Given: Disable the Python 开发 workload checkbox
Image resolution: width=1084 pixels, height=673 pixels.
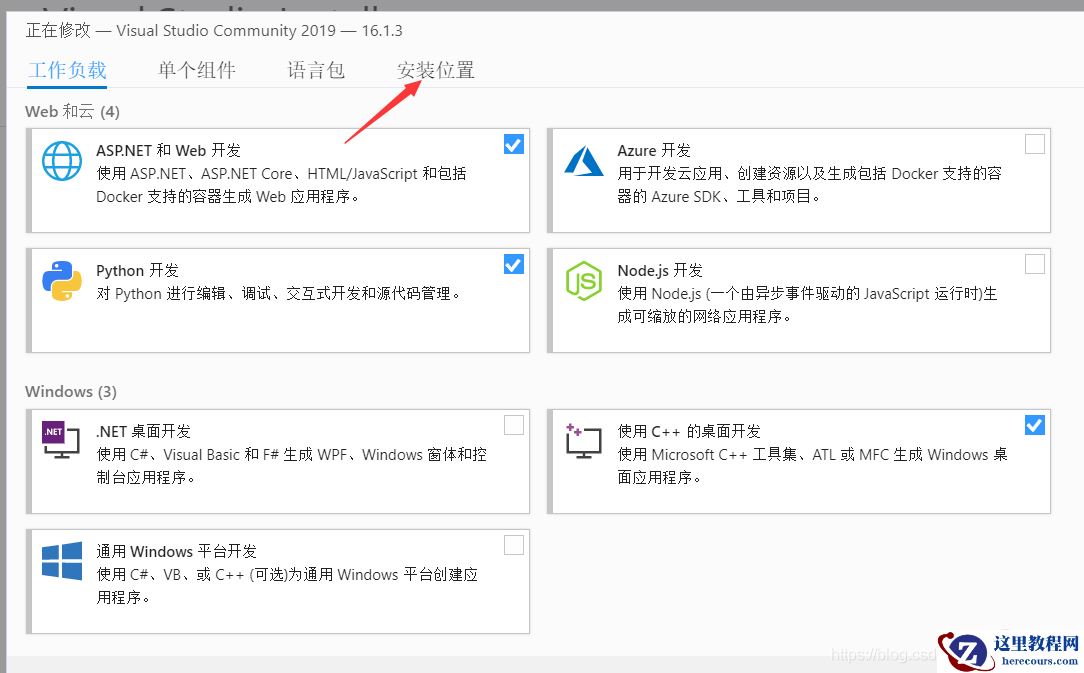Looking at the screenshot, I should [513, 264].
